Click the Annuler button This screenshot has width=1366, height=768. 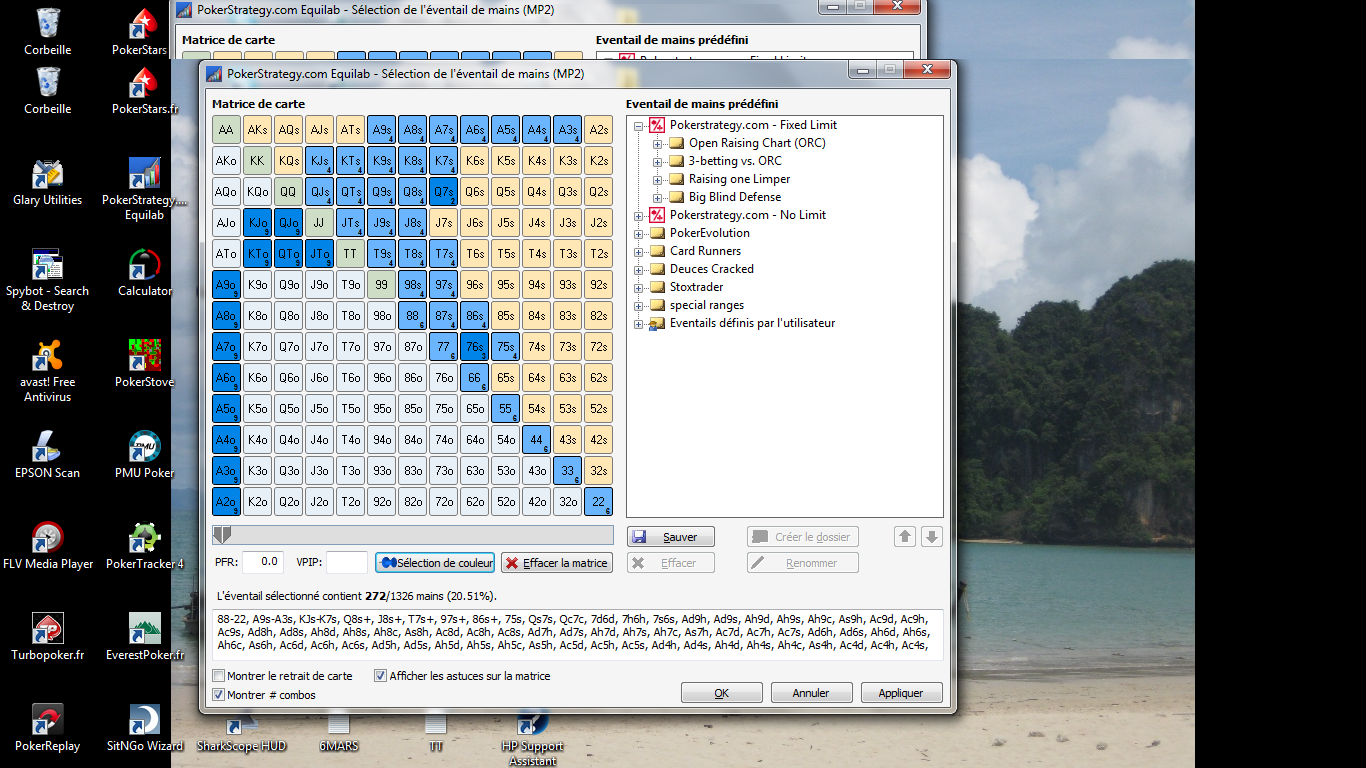(811, 693)
